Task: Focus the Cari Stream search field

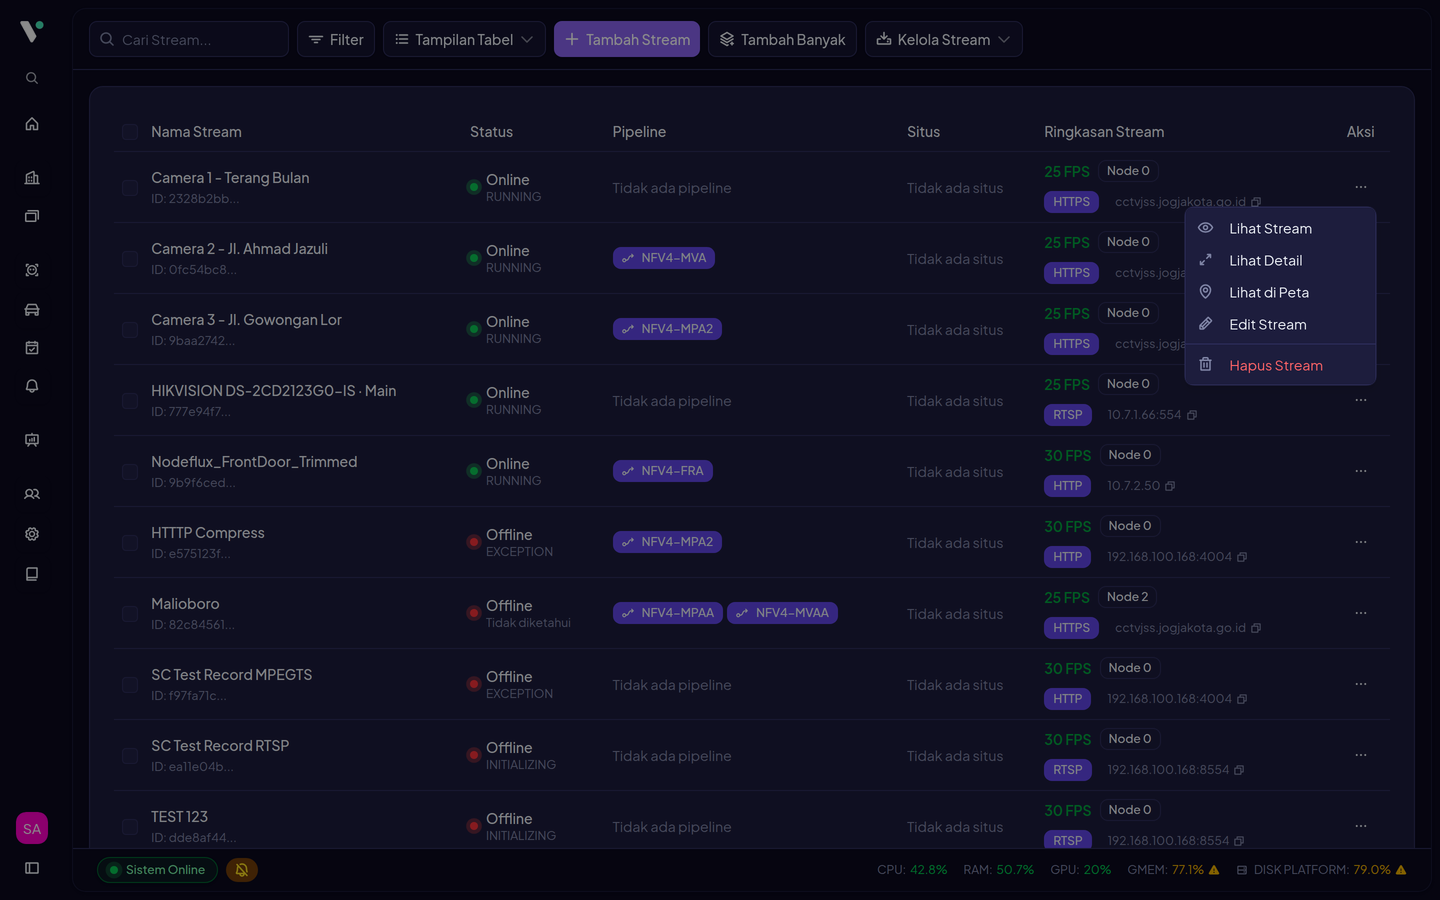Action: (x=189, y=39)
